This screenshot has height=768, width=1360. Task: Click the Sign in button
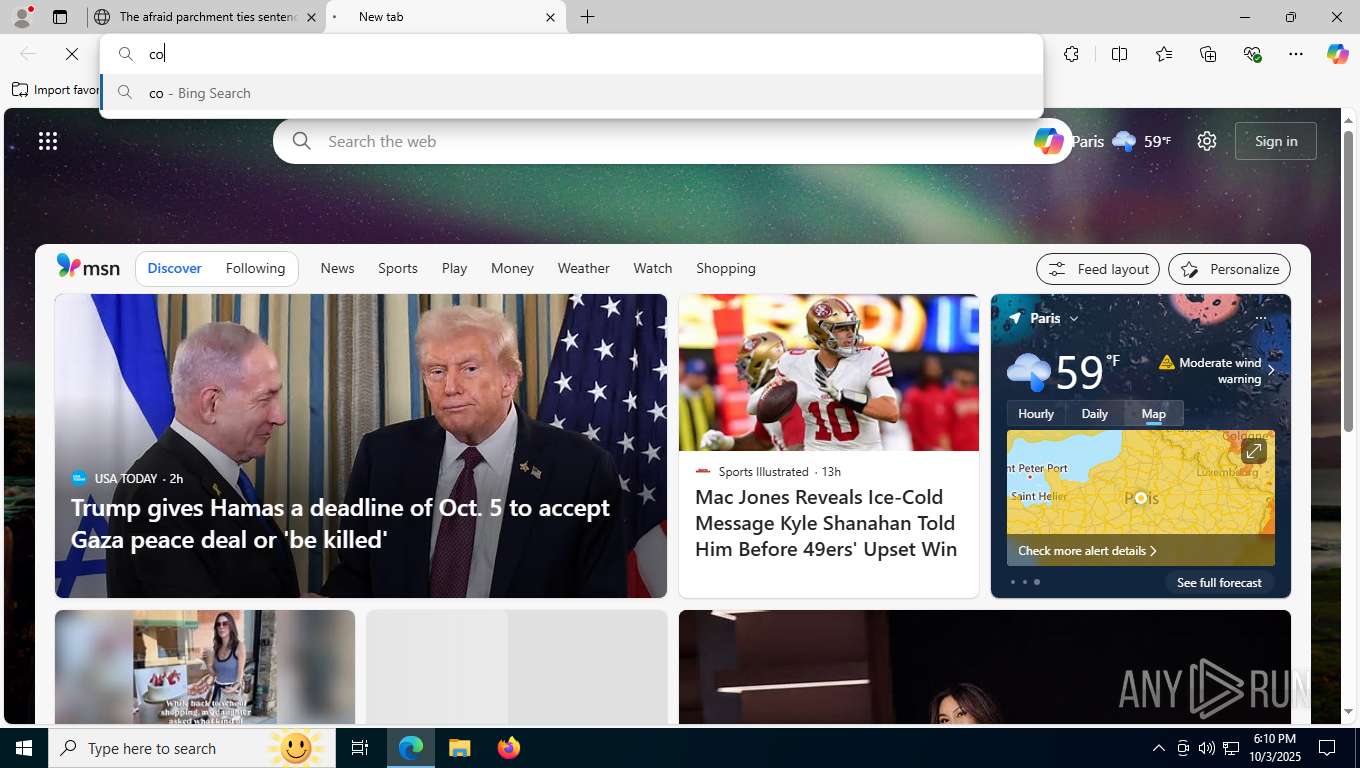[x=1276, y=141]
